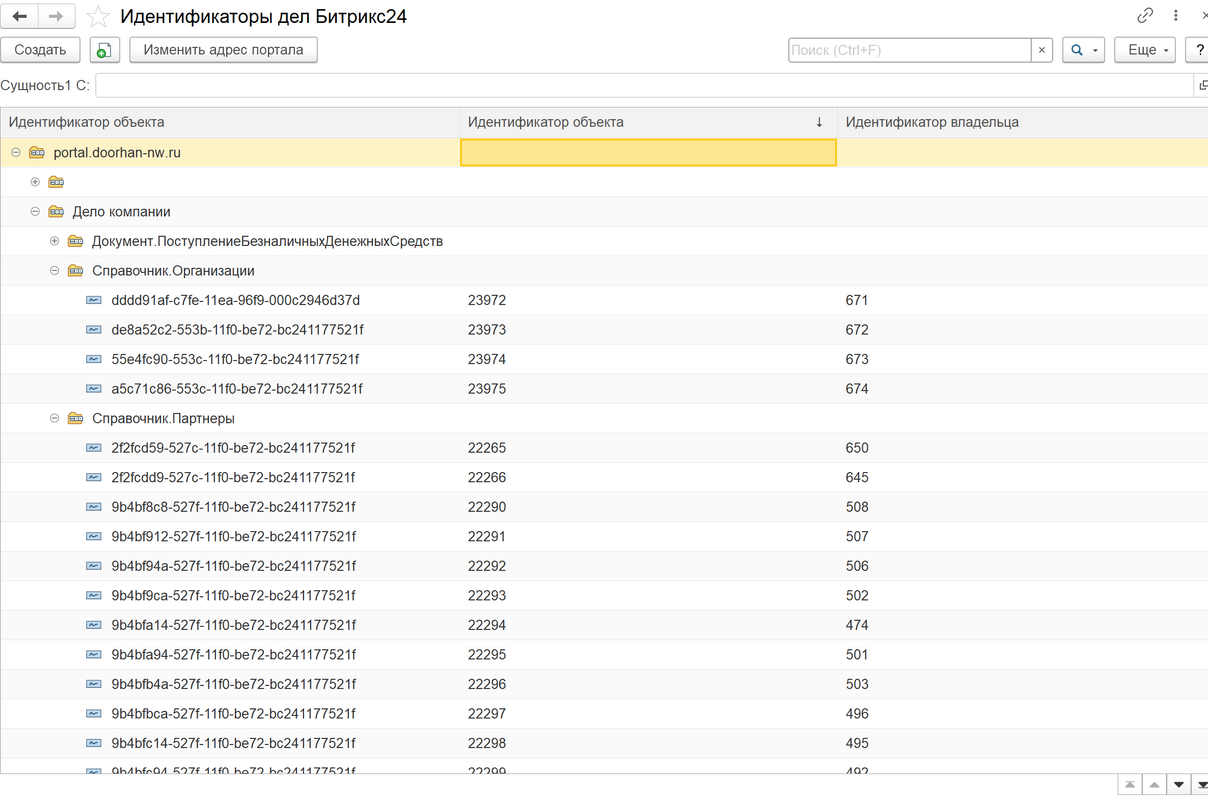
Task: Click object ID cell 23972
Action: 487,300
